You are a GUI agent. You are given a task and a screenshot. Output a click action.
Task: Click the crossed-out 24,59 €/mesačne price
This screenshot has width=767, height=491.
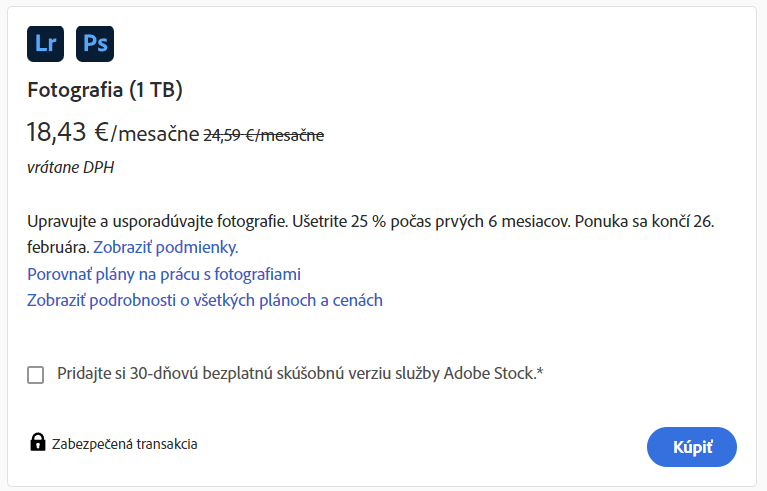[264, 134]
